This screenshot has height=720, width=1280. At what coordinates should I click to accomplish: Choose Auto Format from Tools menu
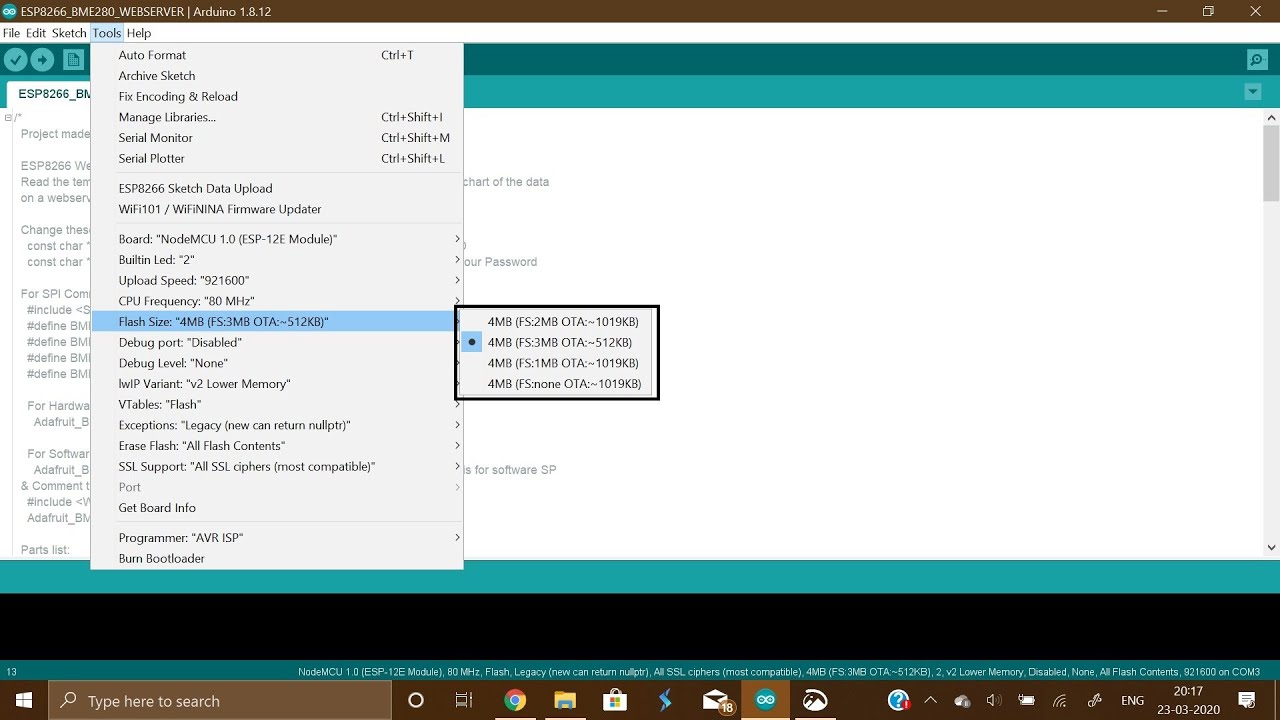tap(277, 55)
